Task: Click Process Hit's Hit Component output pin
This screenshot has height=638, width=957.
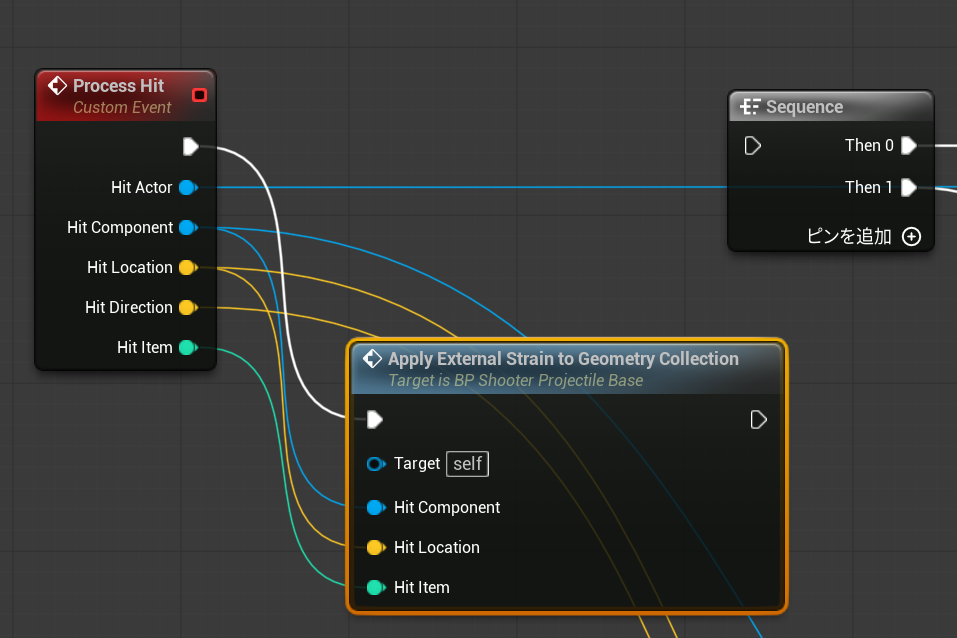Action: 187,227
